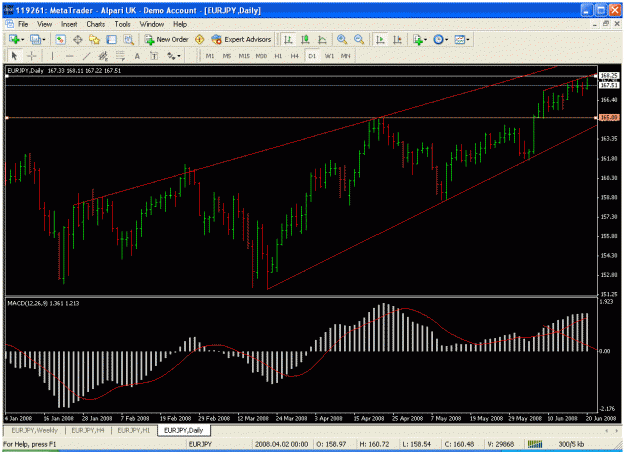The image size is (625, 452).
Task: Open the Insert menu
Action: tap(69, 24)
